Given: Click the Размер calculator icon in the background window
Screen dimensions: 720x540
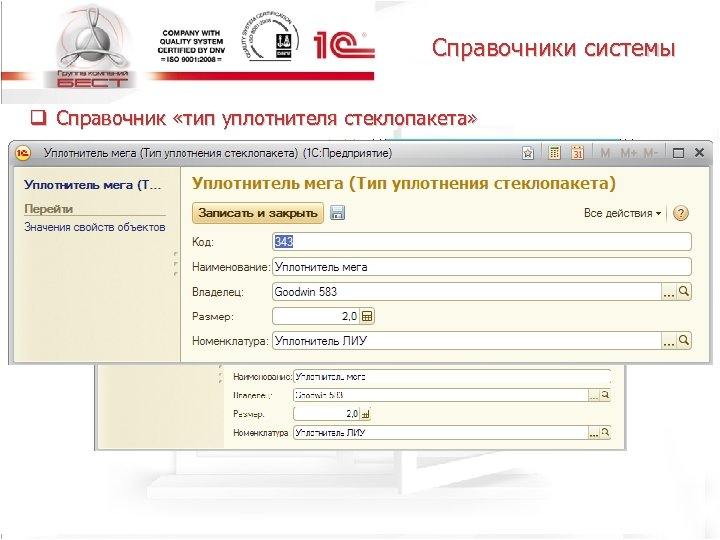Looking at the screenshot, I should point(365,414).
